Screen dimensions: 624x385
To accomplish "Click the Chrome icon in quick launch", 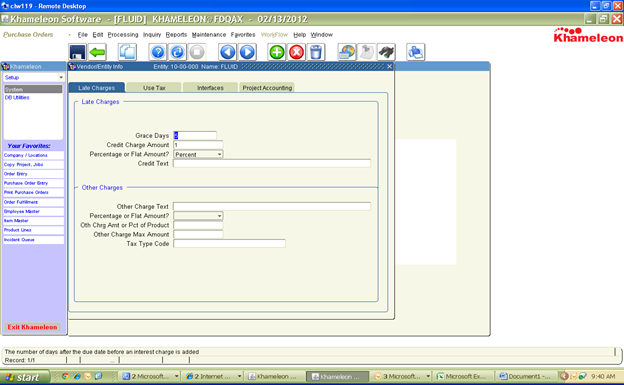I will (65, 376).
